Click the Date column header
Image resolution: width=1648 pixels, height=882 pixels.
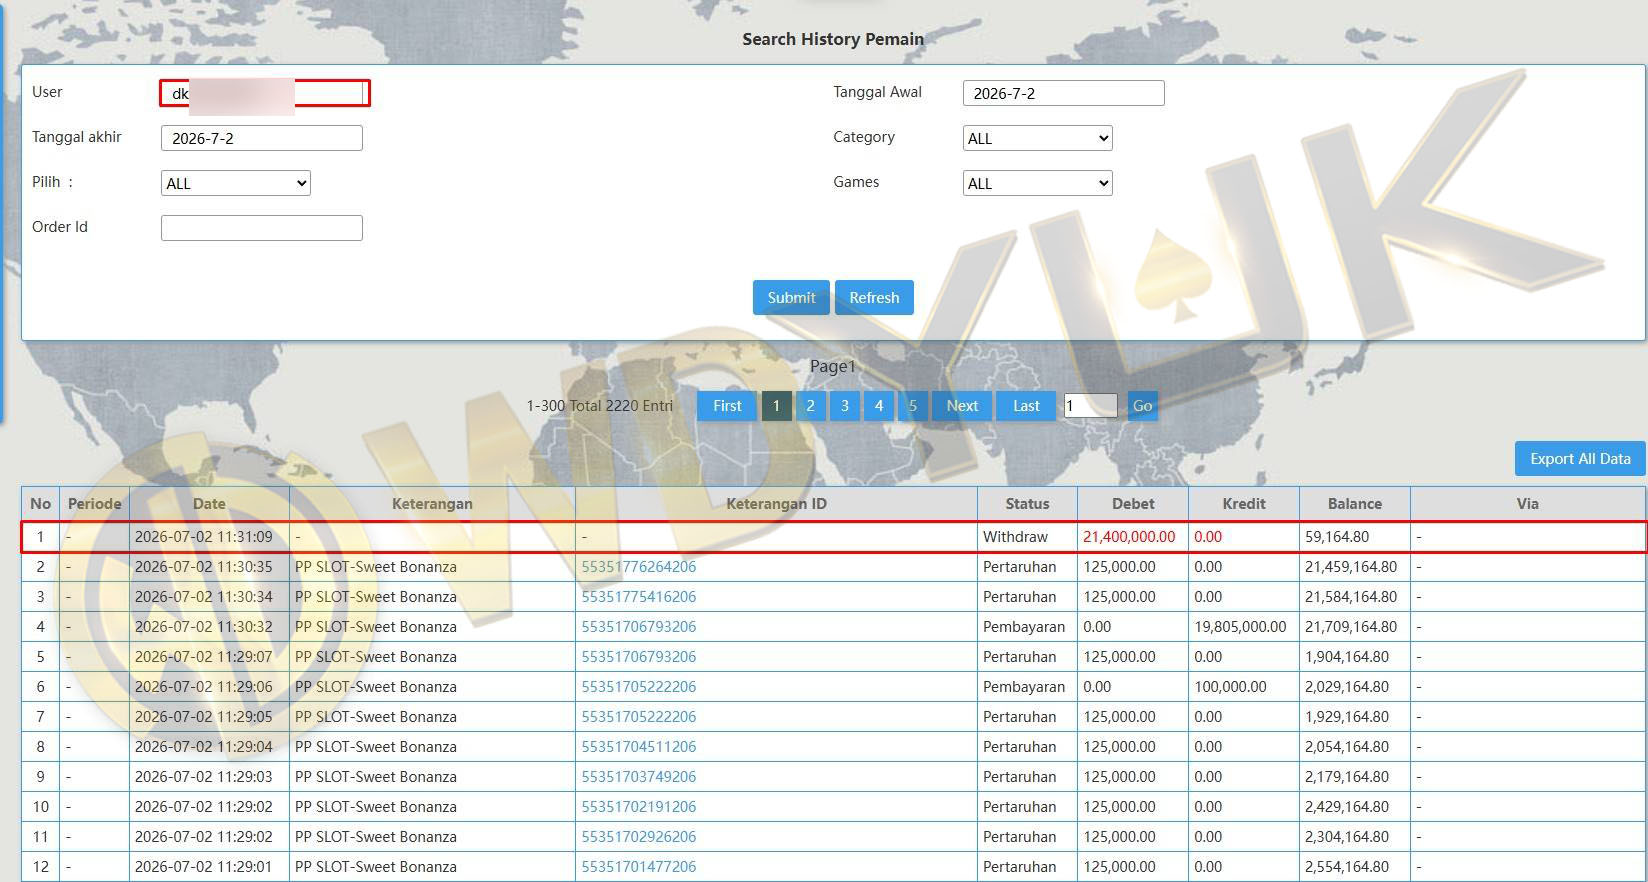pyautogui.click(x=209, y=504)
